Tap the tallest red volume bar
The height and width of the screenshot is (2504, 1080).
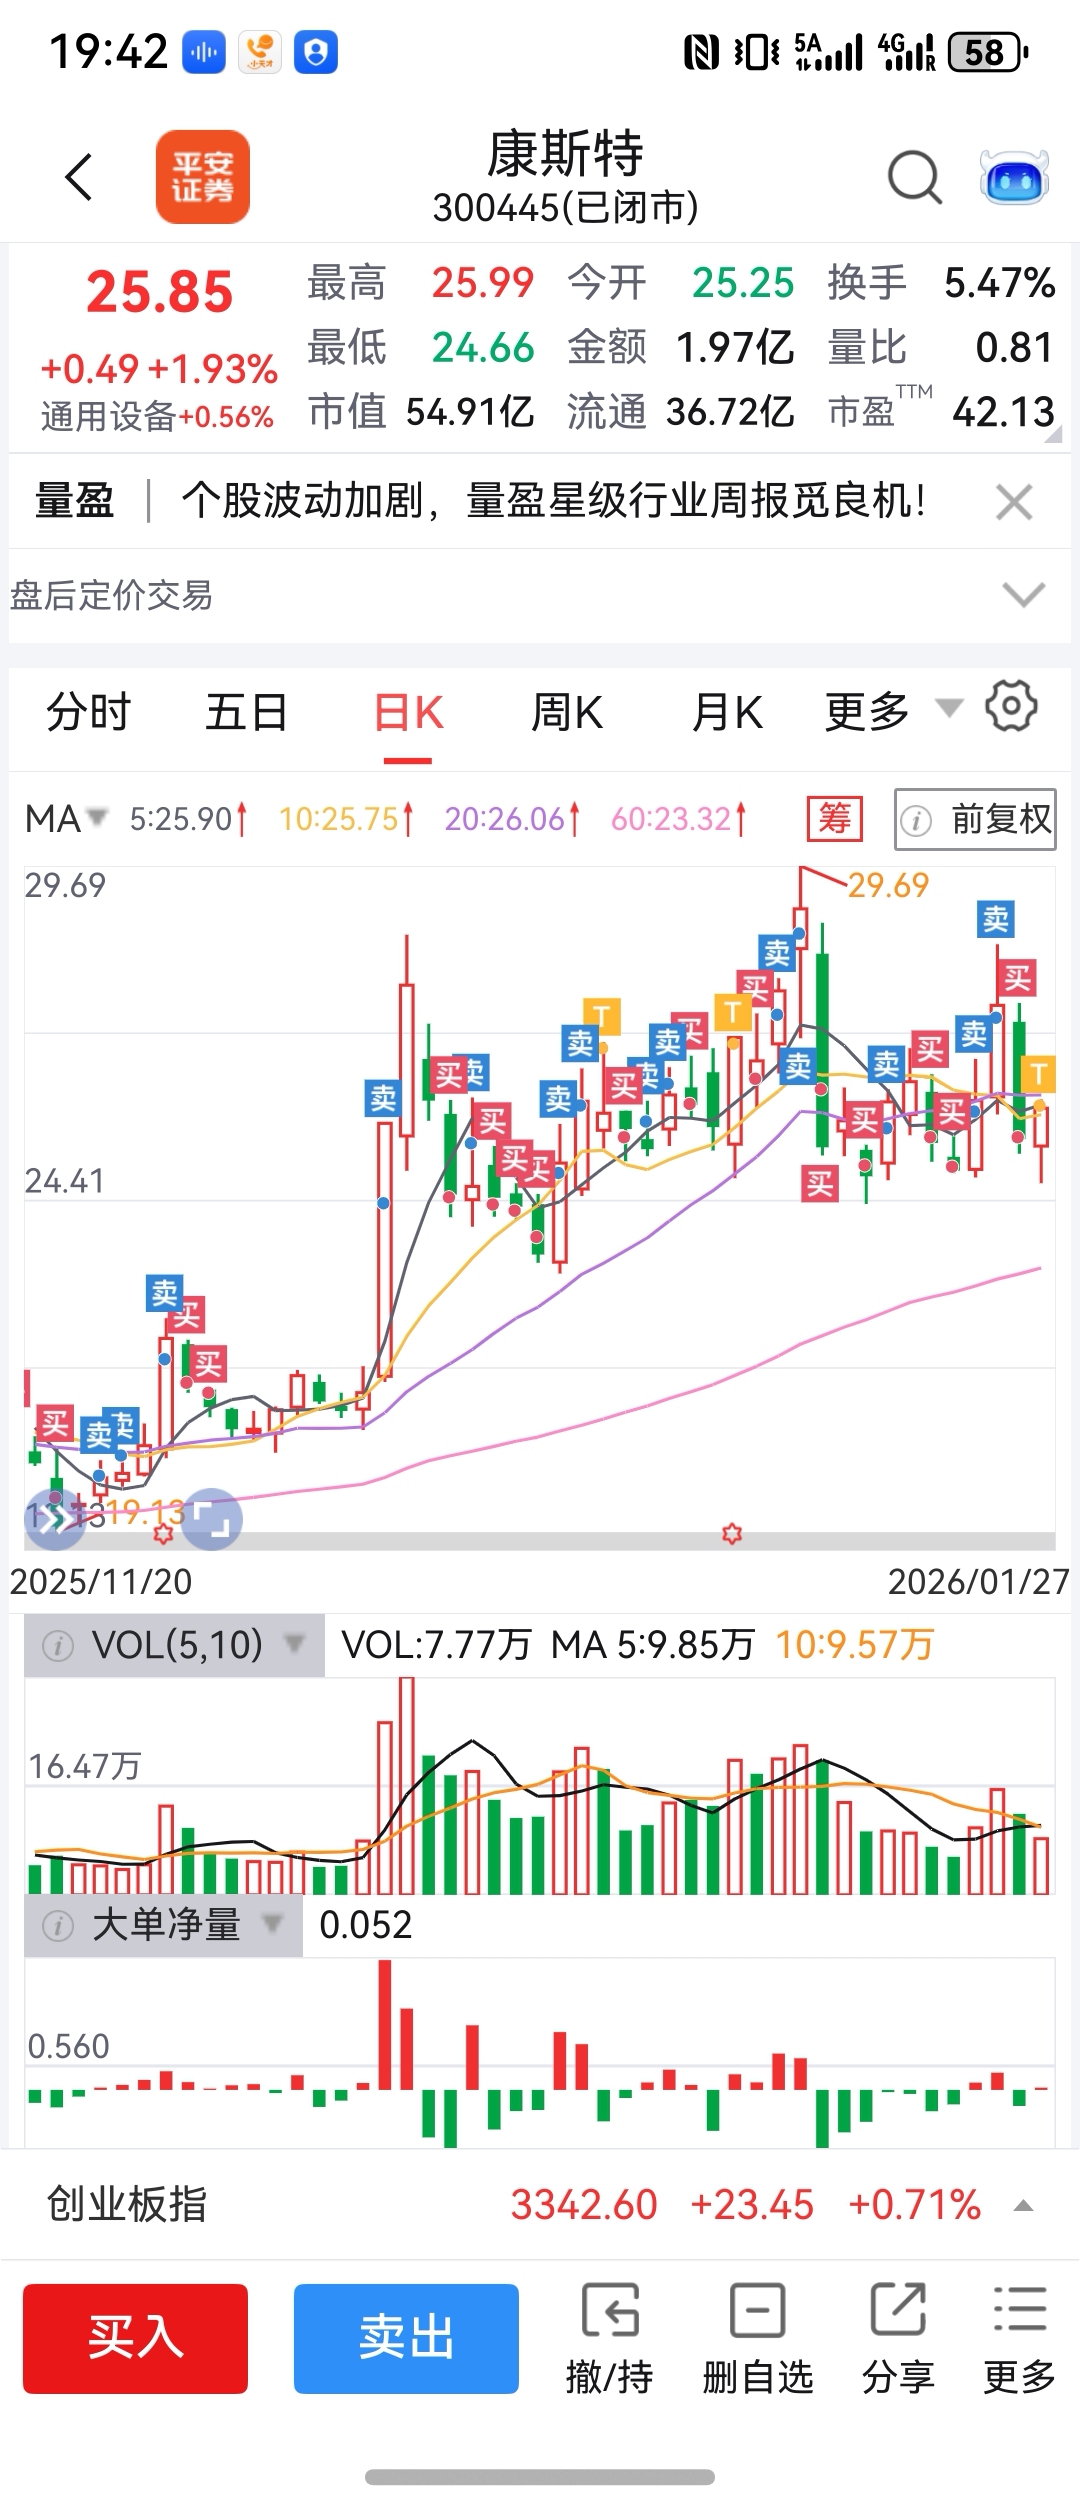coord(407,1786)
